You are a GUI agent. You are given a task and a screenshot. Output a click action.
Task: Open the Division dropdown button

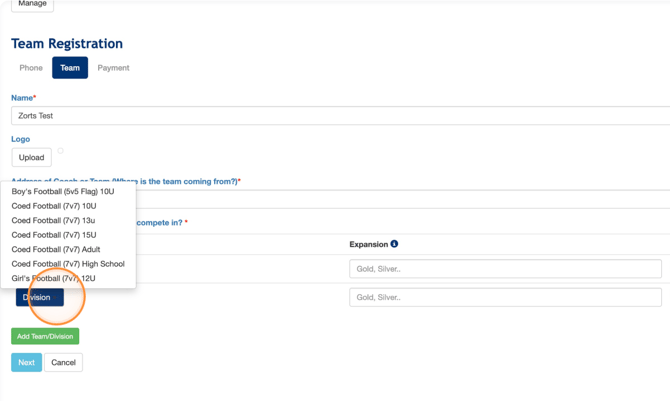coord(39,297)
